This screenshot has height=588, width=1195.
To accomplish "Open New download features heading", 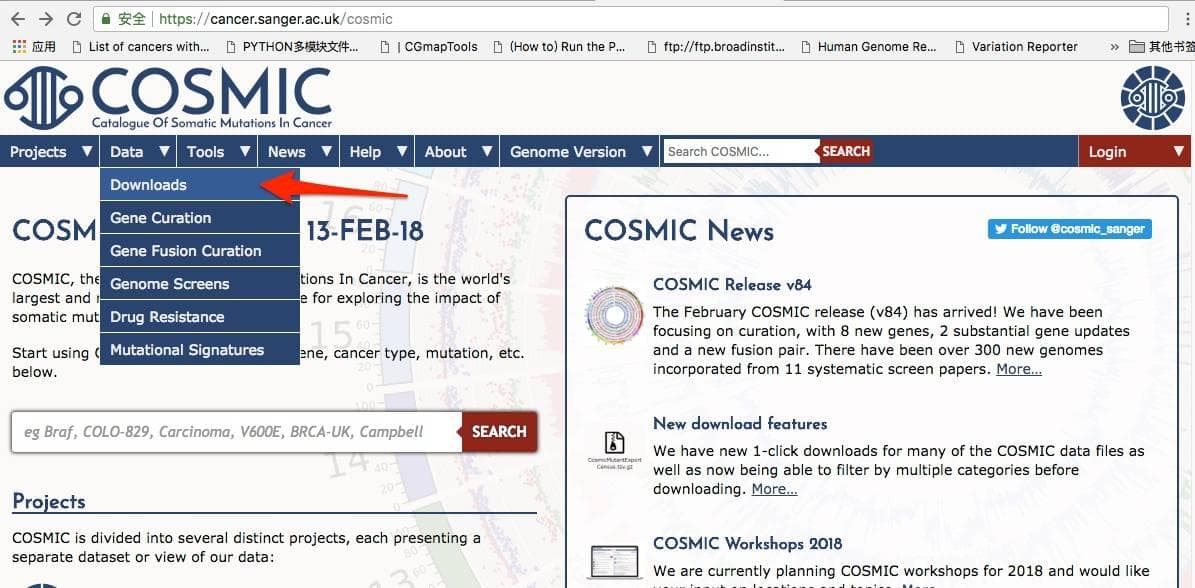I will (740, 423).
